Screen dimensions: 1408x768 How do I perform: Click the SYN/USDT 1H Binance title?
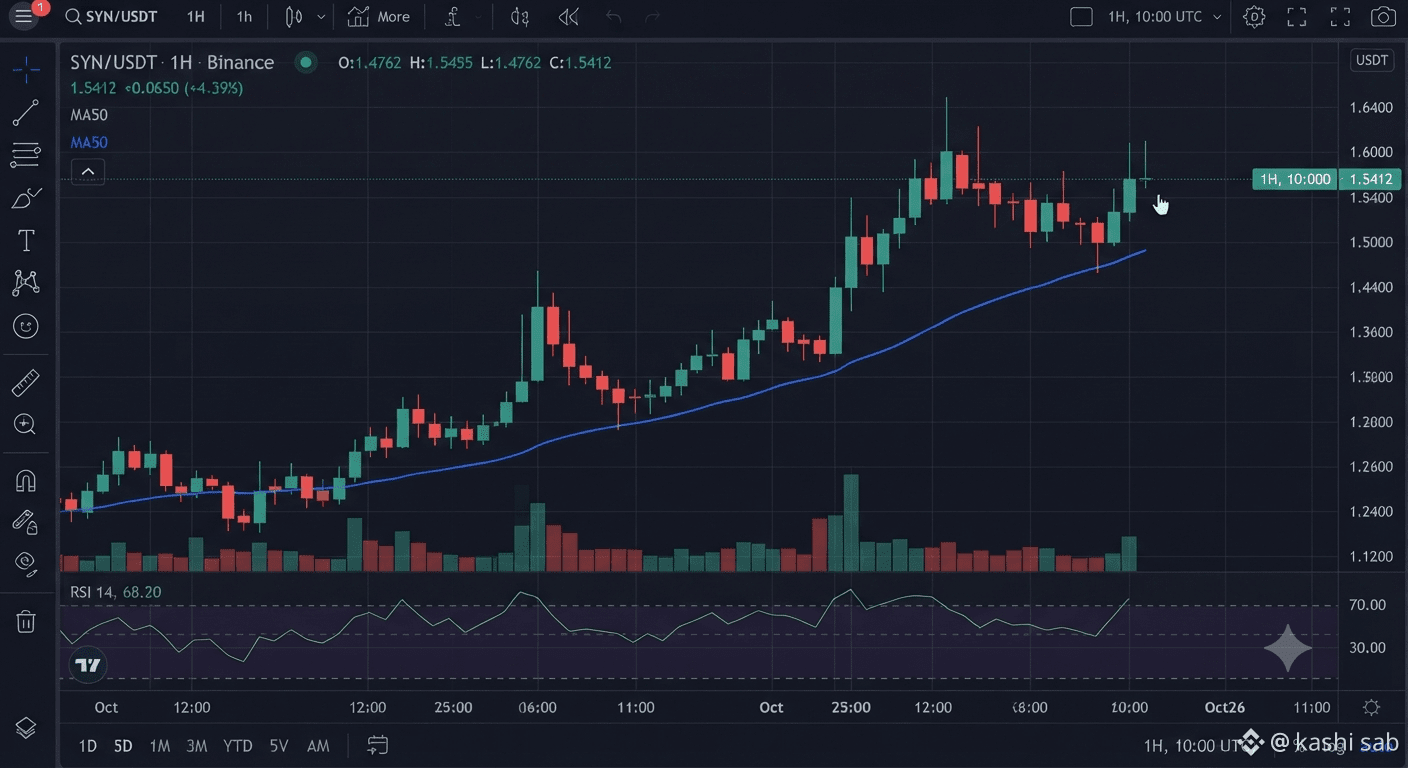coord(172,62)
